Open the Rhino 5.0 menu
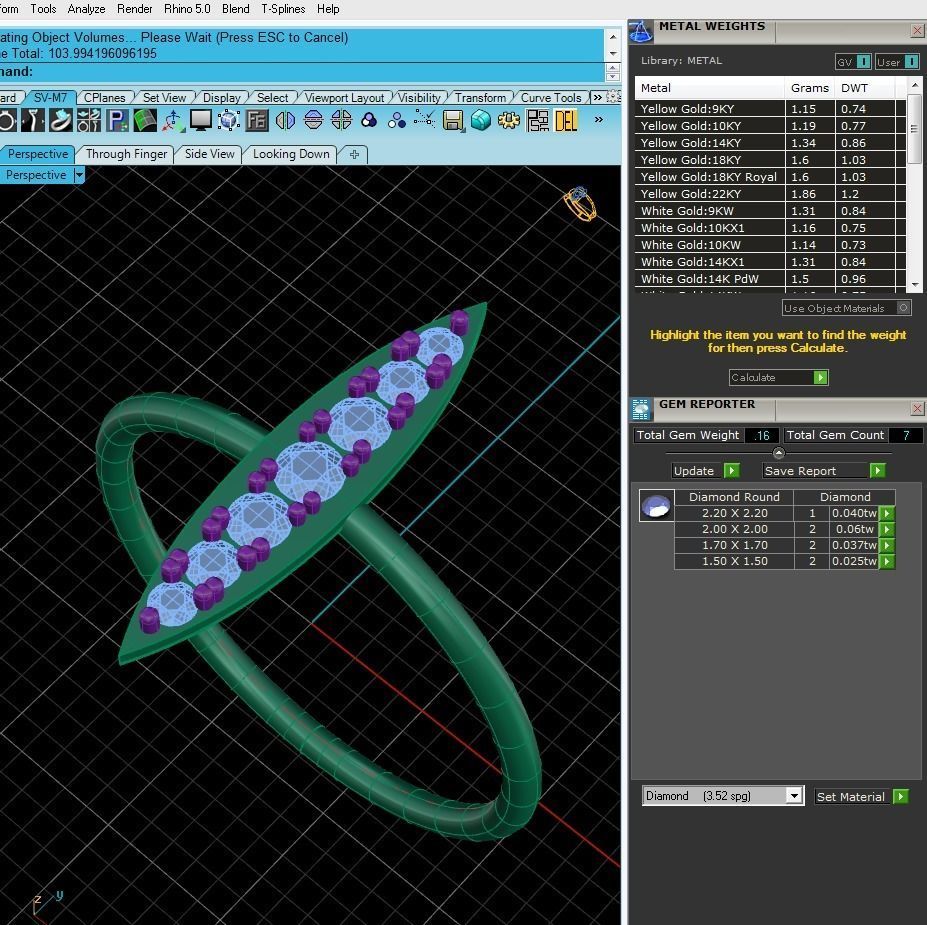Image resolution: width=927 pixels, height=925 pixels. [187, 9]
